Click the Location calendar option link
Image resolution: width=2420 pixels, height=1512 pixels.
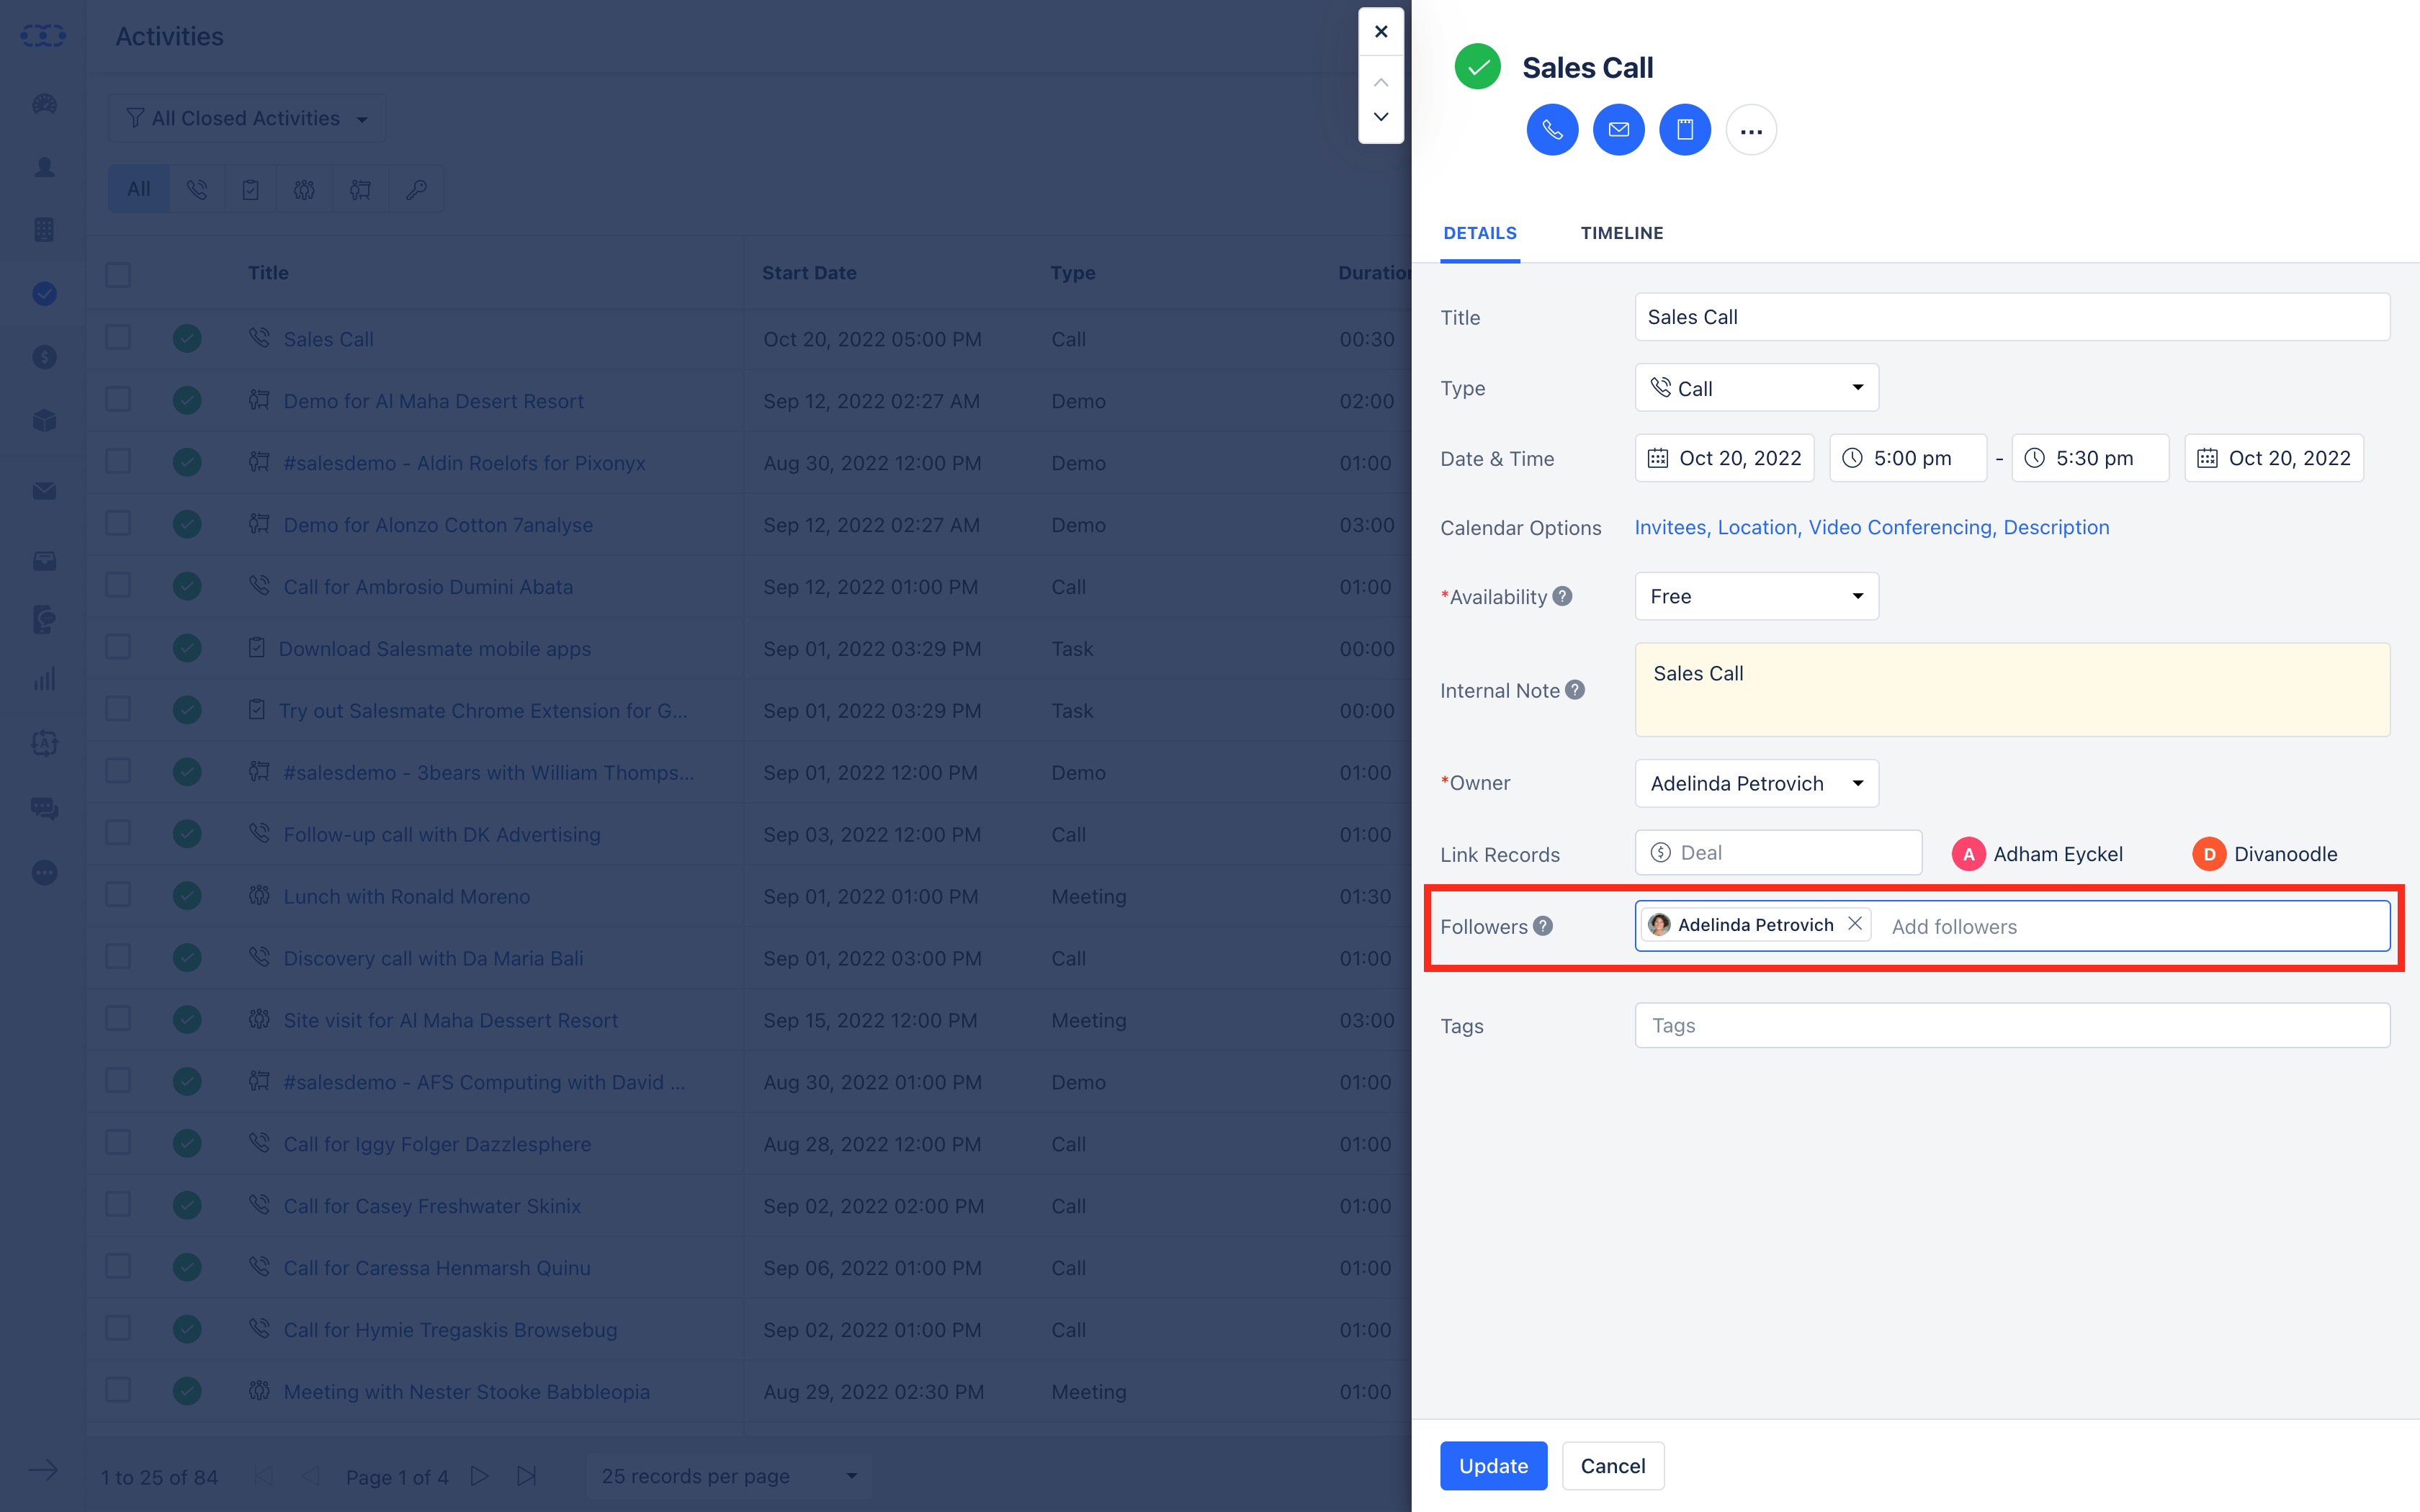1758,527
